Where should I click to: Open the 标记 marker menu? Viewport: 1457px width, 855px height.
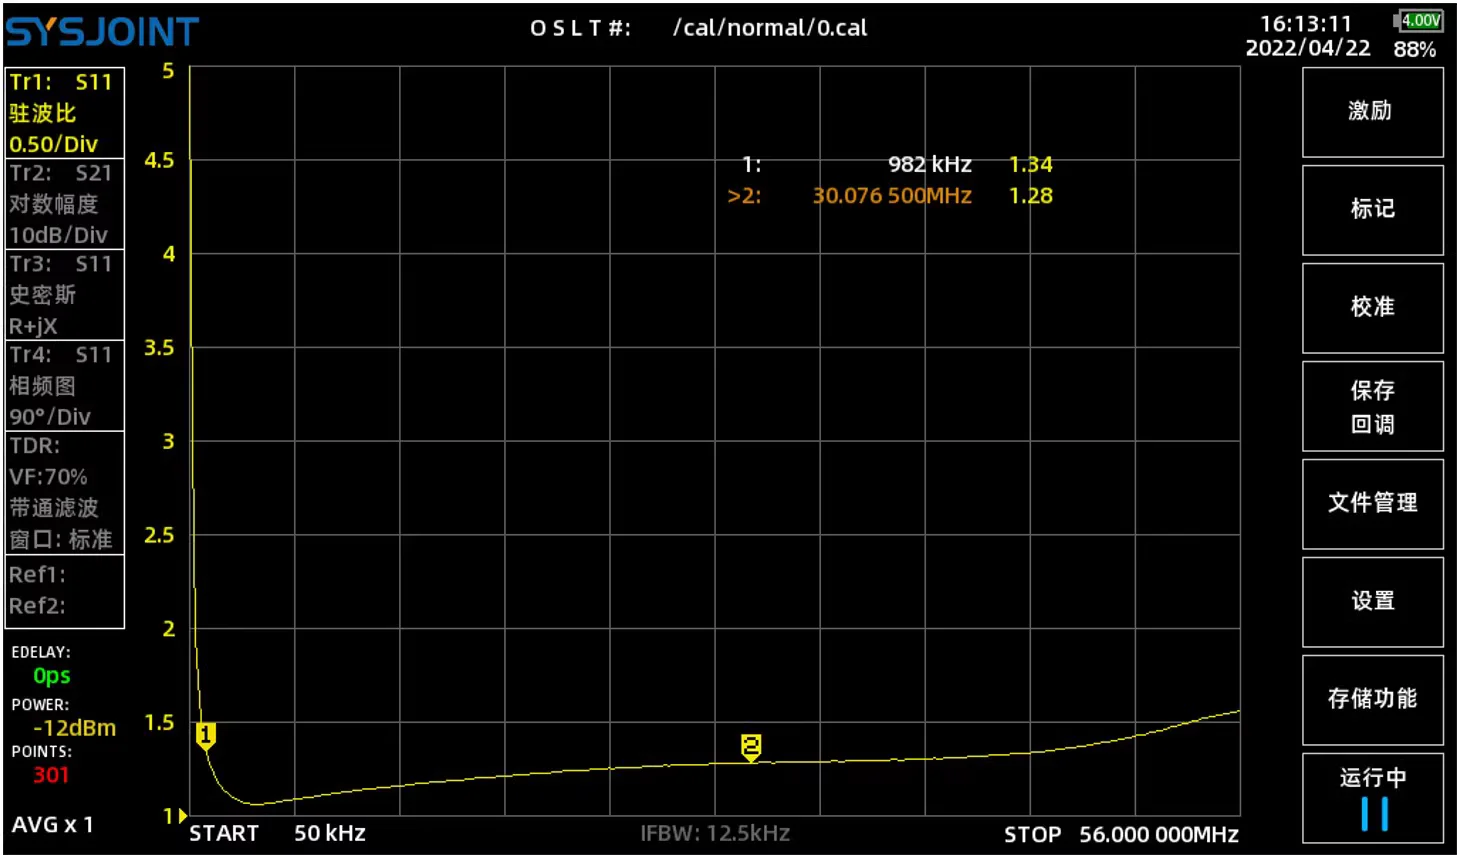(1372, 210)
